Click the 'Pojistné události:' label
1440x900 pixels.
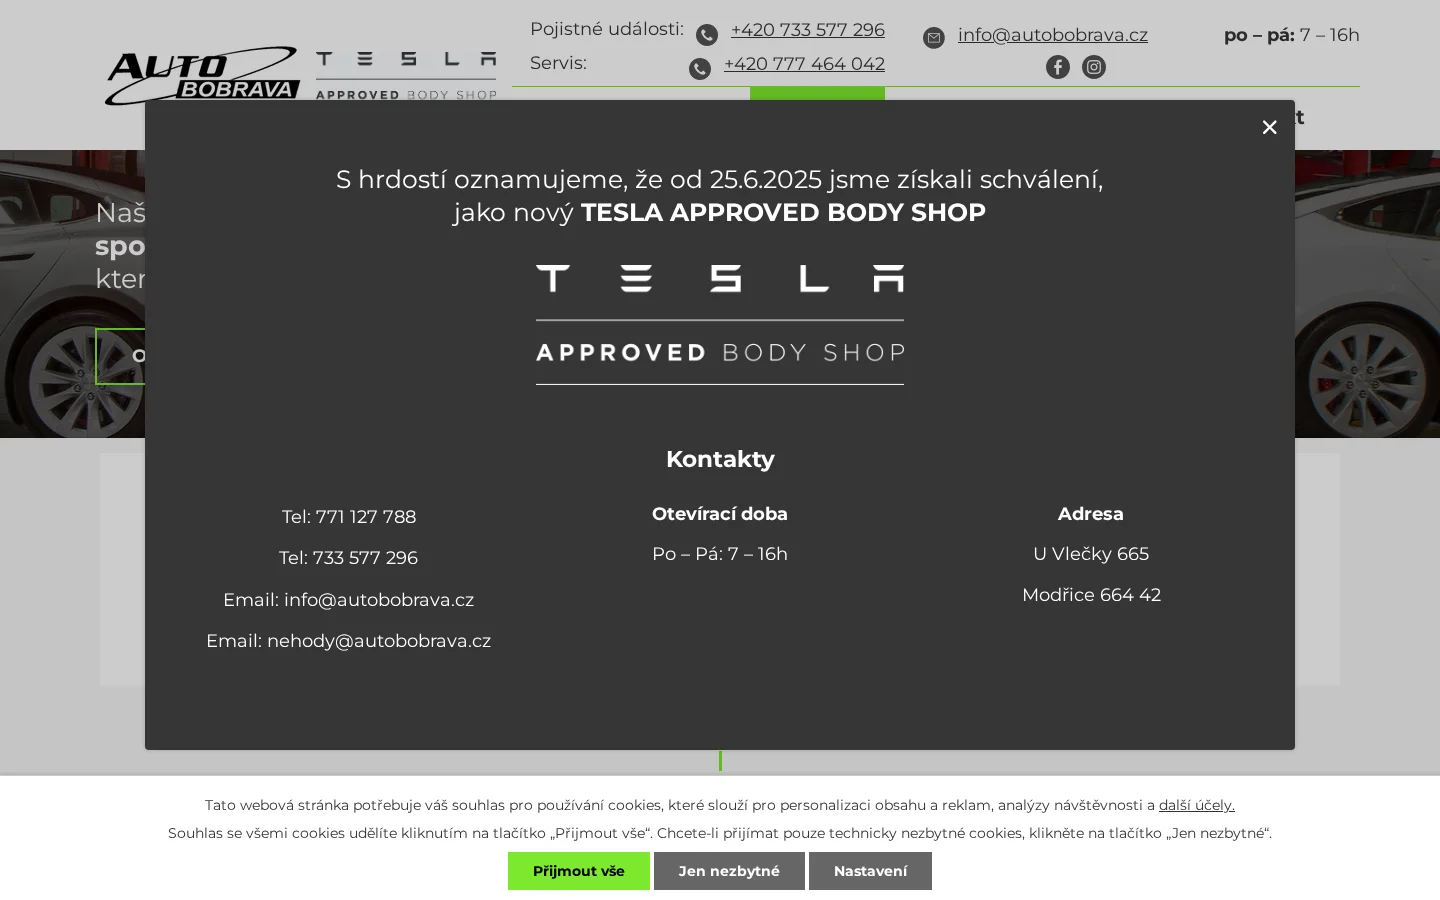607,29
